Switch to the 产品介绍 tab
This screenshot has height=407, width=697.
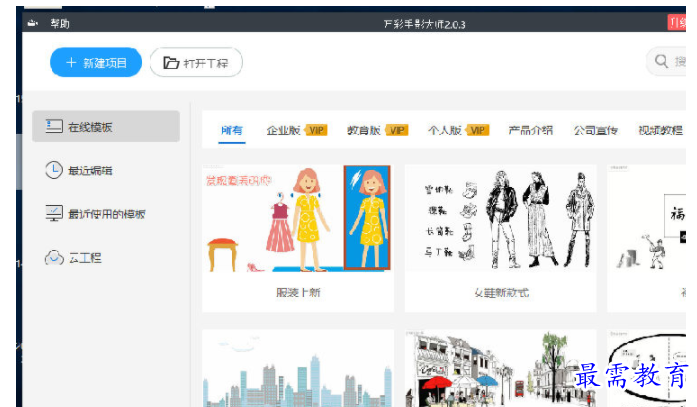(530, 131)
